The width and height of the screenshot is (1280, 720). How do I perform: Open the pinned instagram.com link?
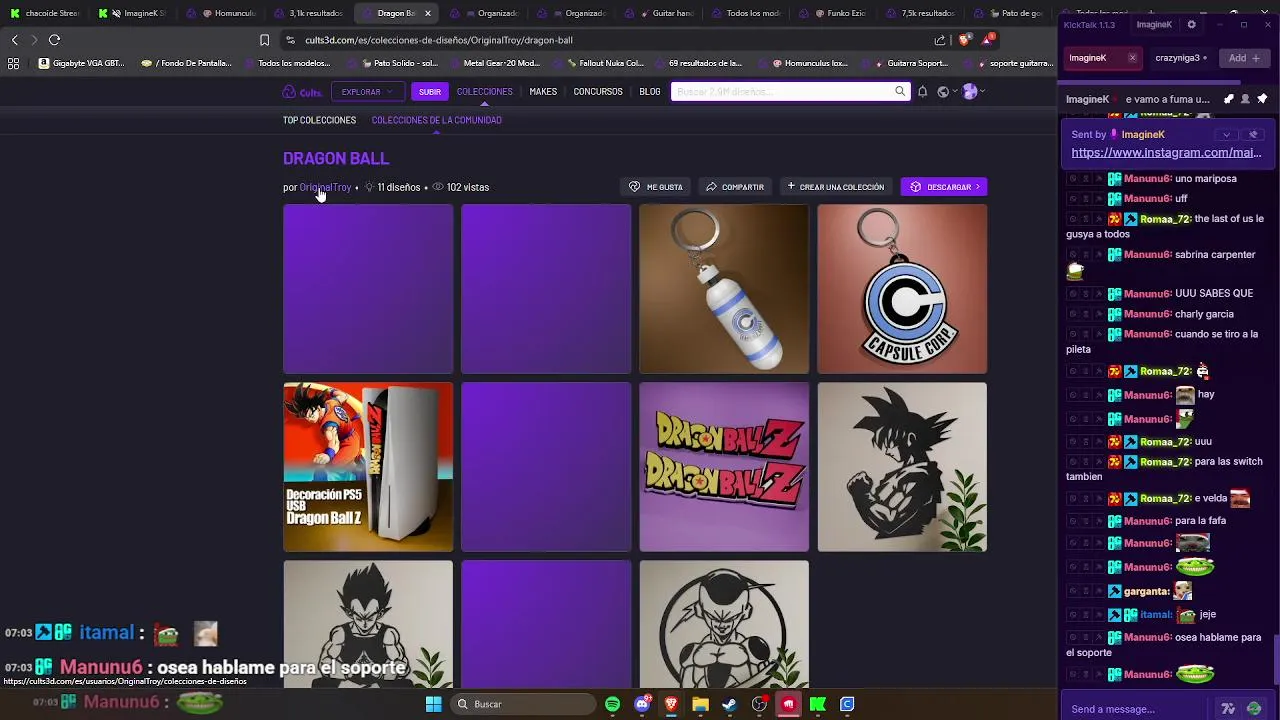1166,153
